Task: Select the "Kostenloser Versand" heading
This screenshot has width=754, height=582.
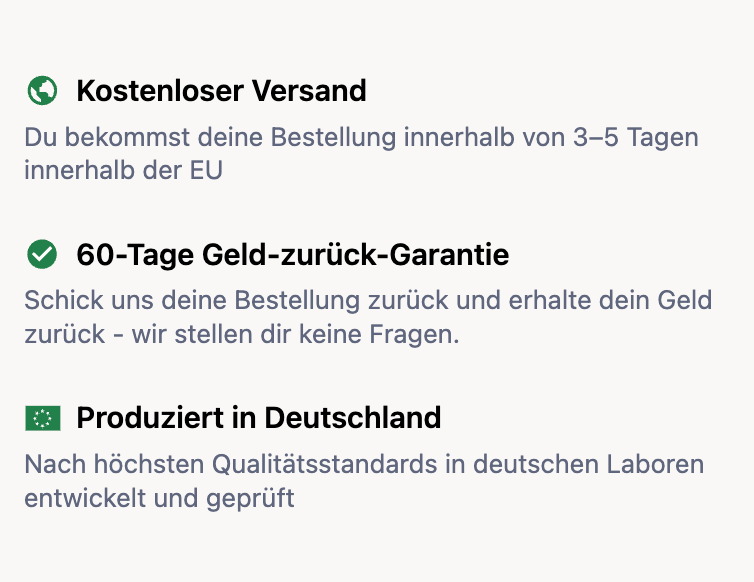Action: coord(221,91)
